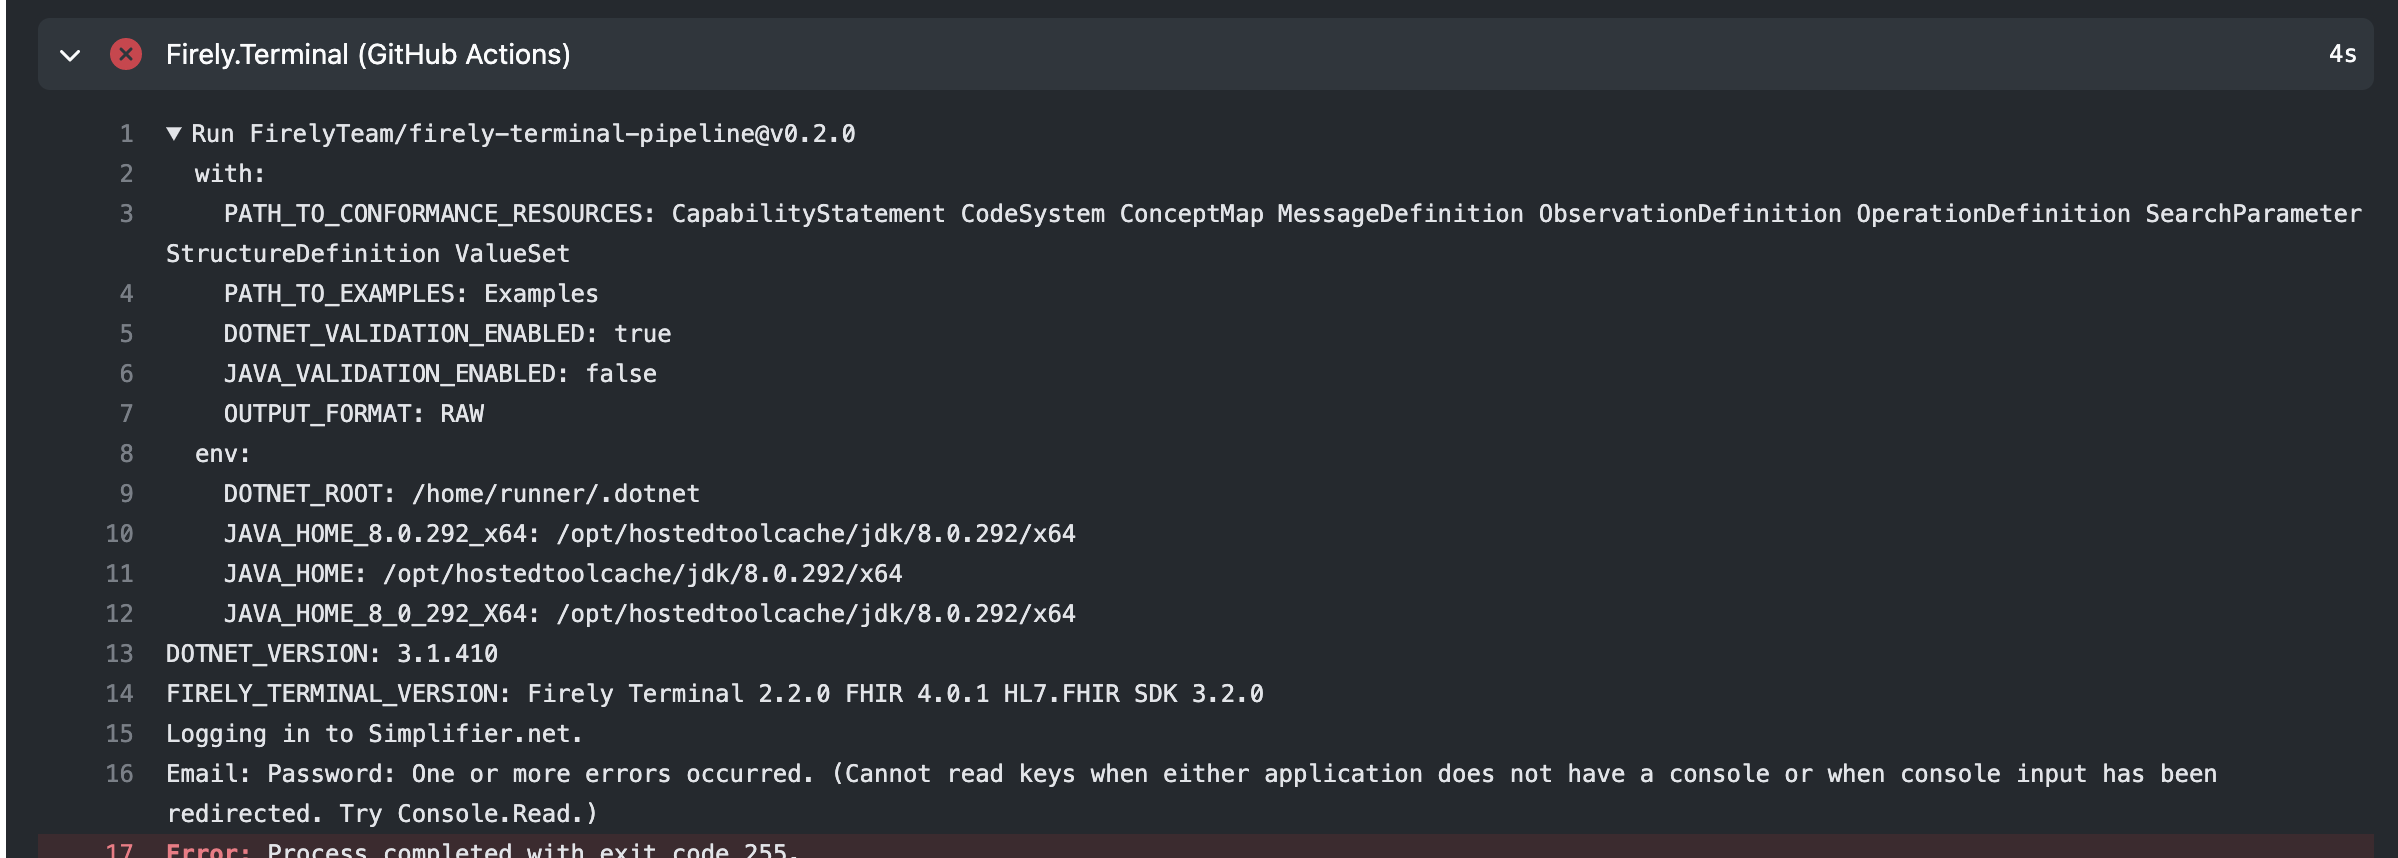Click the red failed status icon
This screenshot has height=858, width=2398.
coord(126,54)
